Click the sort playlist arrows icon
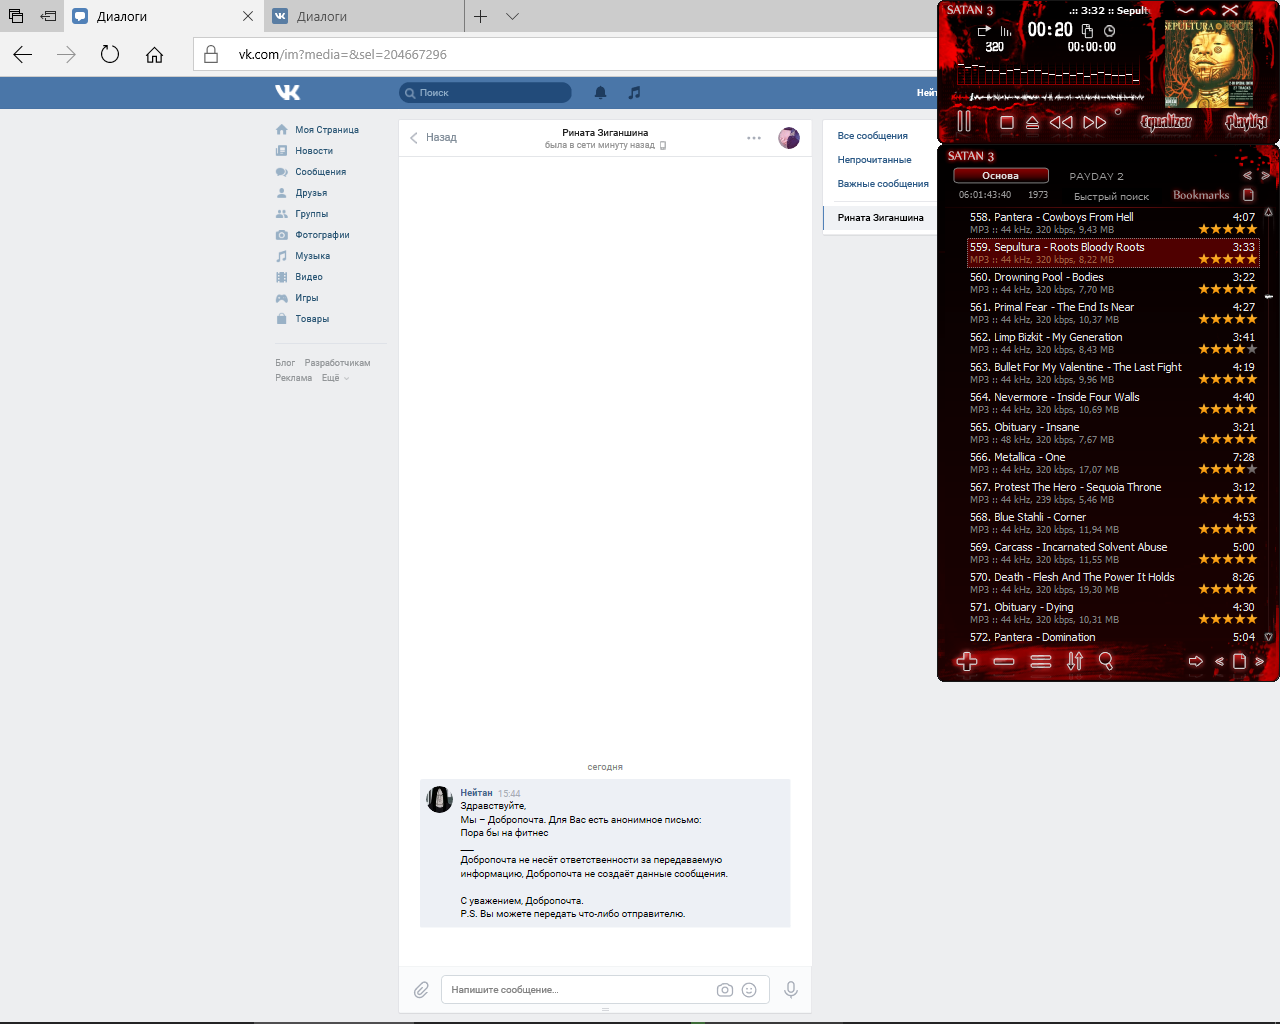1280x1024 pixels. click(x=1075, y=661)
